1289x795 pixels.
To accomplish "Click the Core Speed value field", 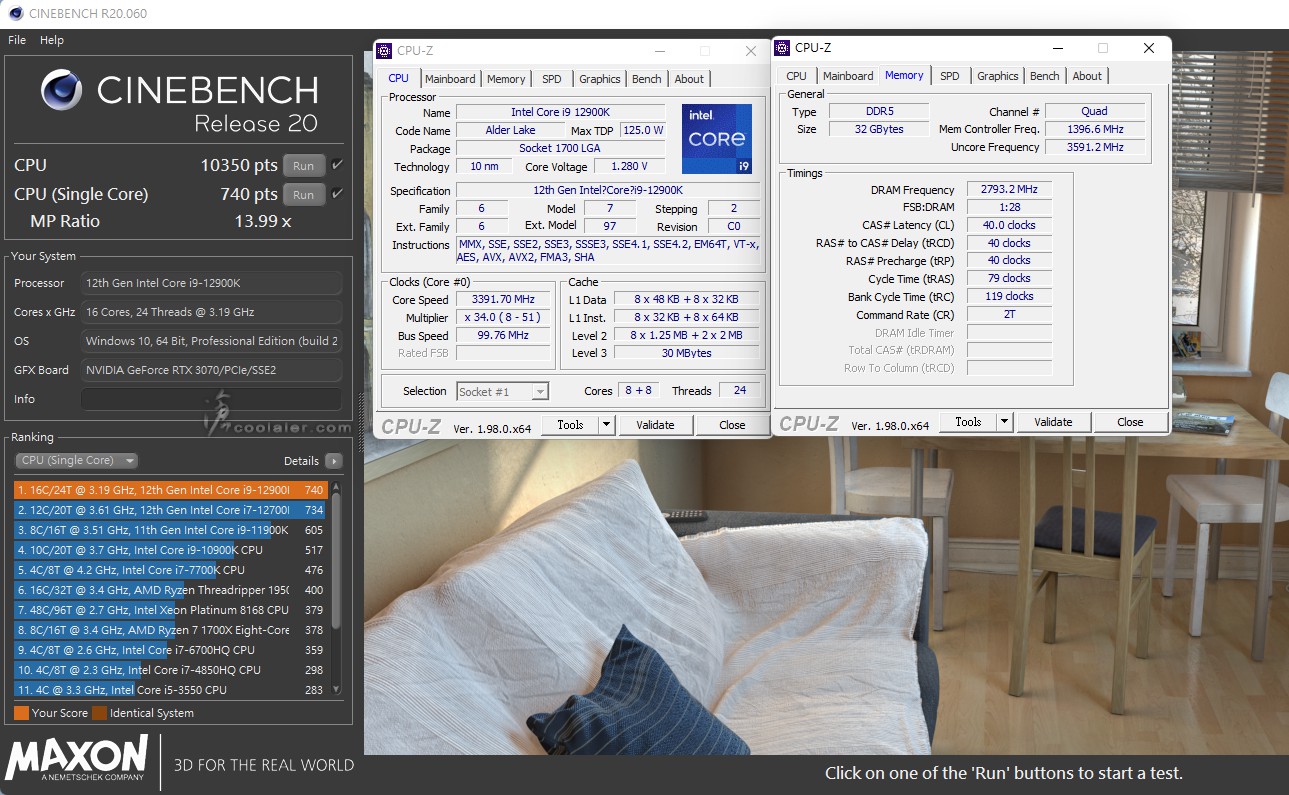I will coord(504,299).
